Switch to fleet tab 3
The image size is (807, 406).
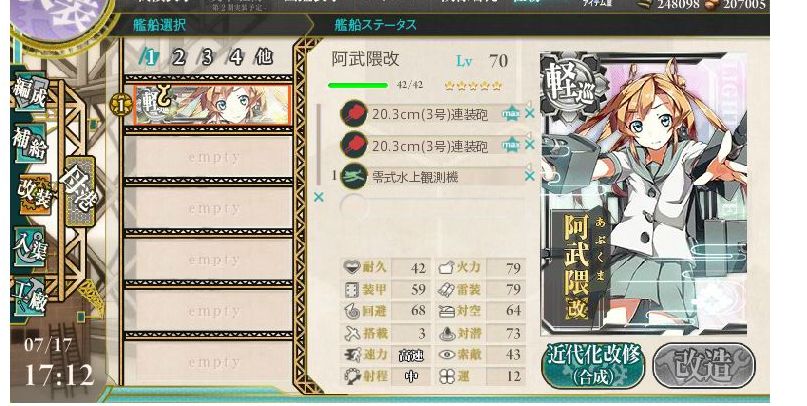point(207,57)
